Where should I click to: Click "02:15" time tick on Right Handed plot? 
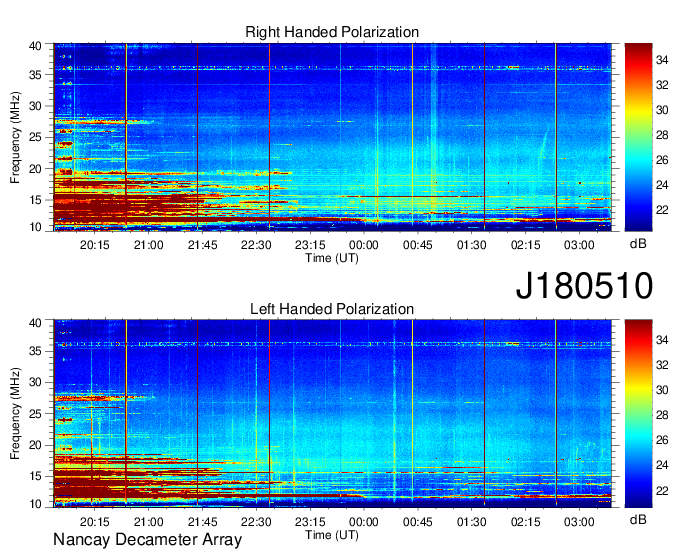click(x=526, y=245)
